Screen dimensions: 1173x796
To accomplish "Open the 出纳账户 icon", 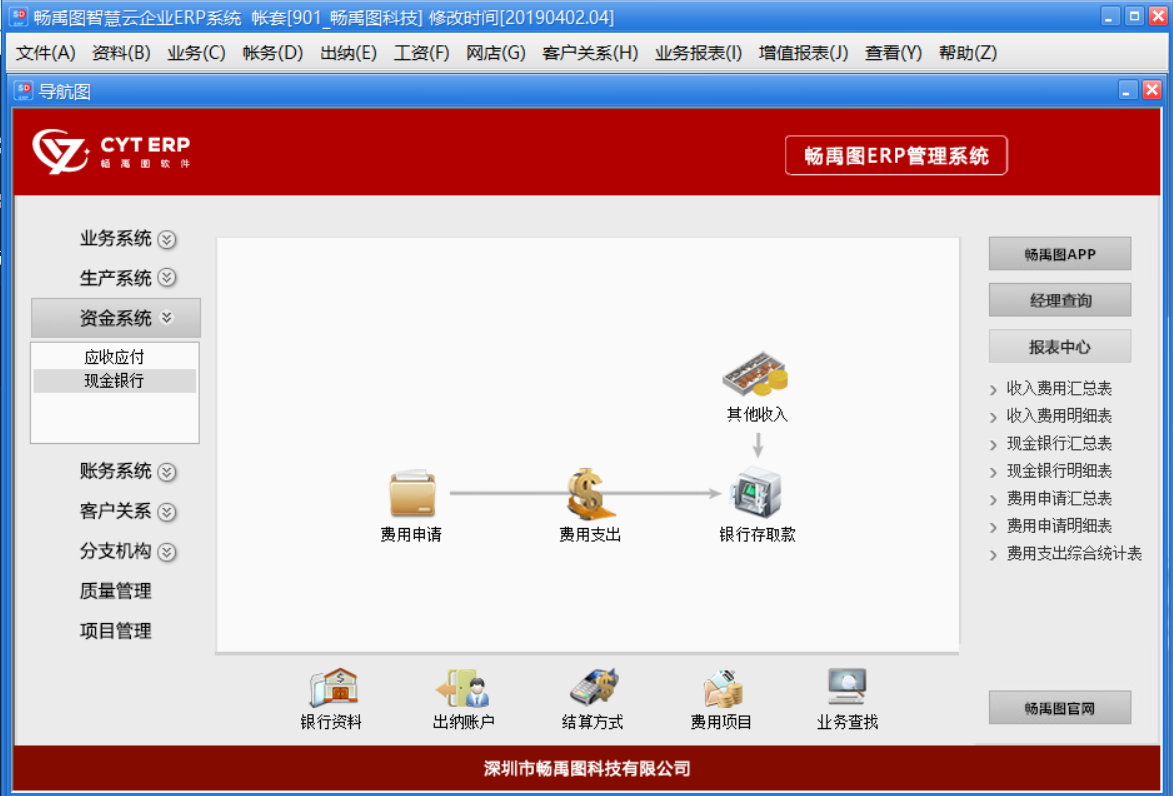I will 463,688.
